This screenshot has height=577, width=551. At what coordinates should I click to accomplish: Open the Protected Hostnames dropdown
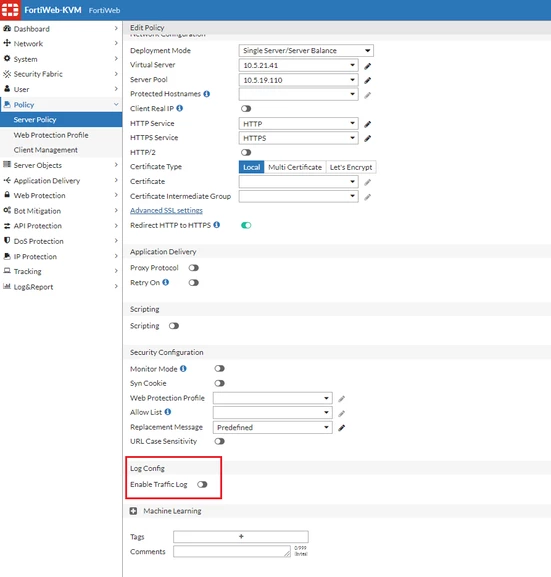(x=299, y=94)
